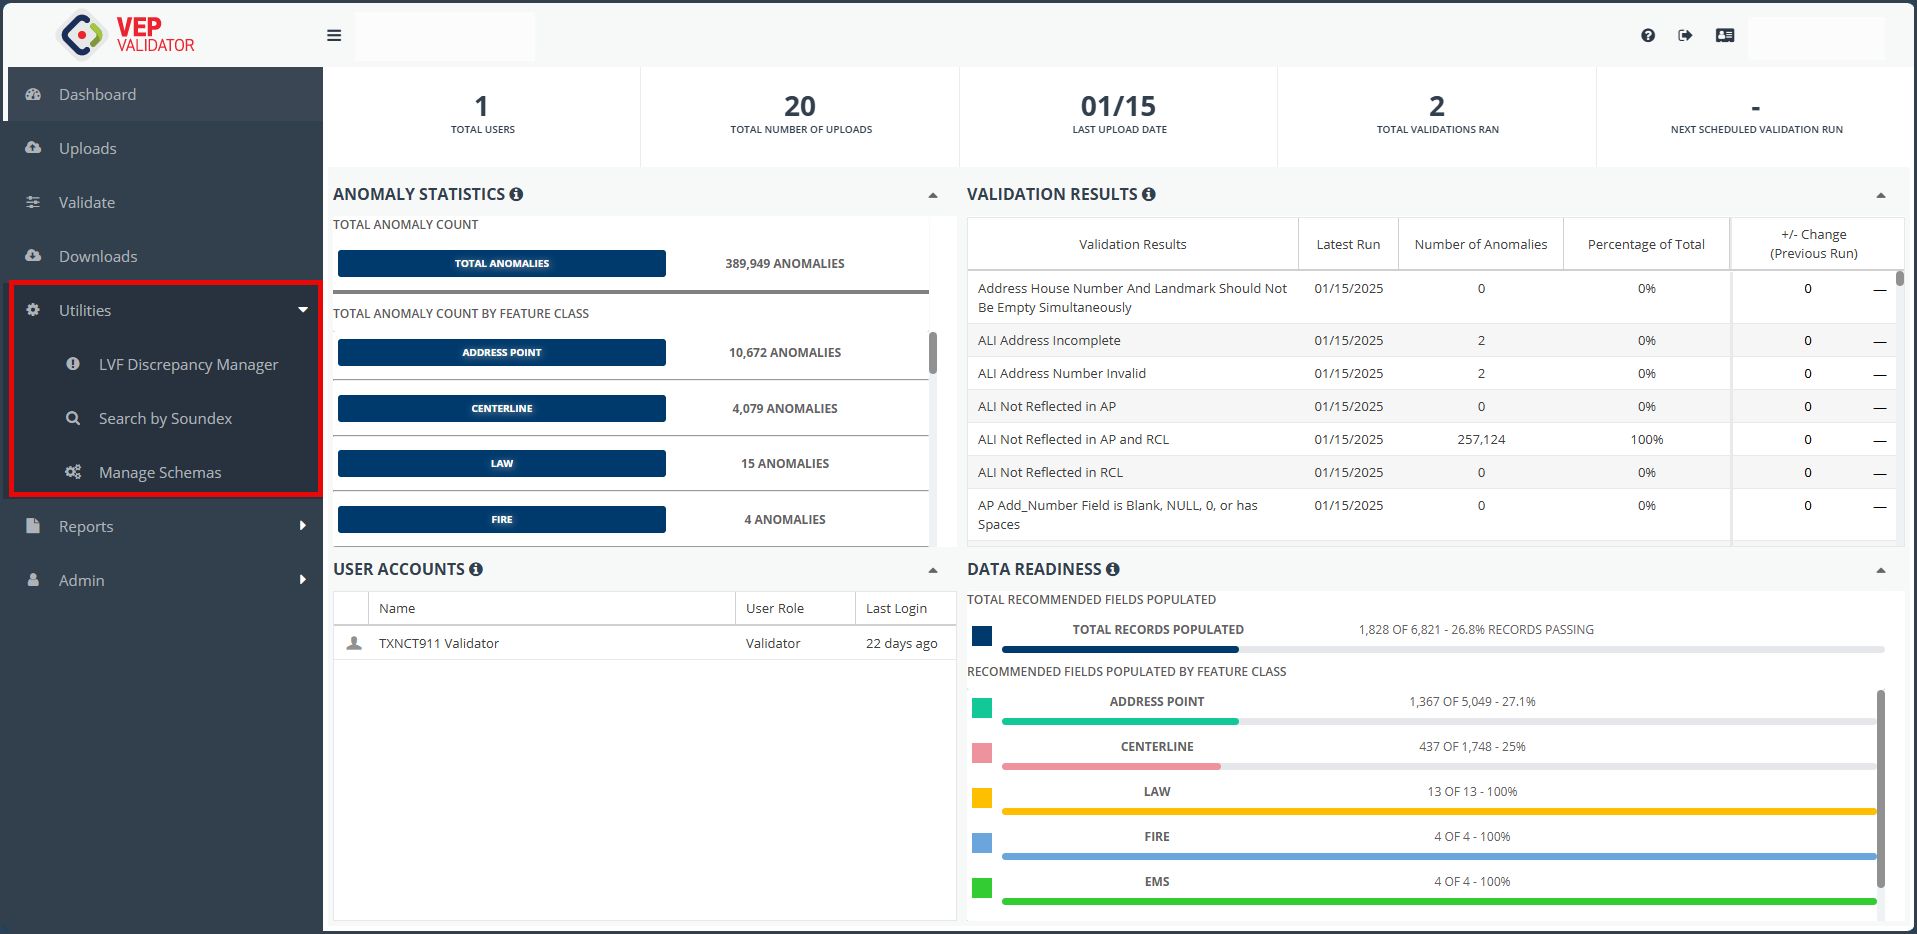Screen dimensions: 1917x934
Task: Expand the Reports submenu arrow
Action: (x=302, y=526)
